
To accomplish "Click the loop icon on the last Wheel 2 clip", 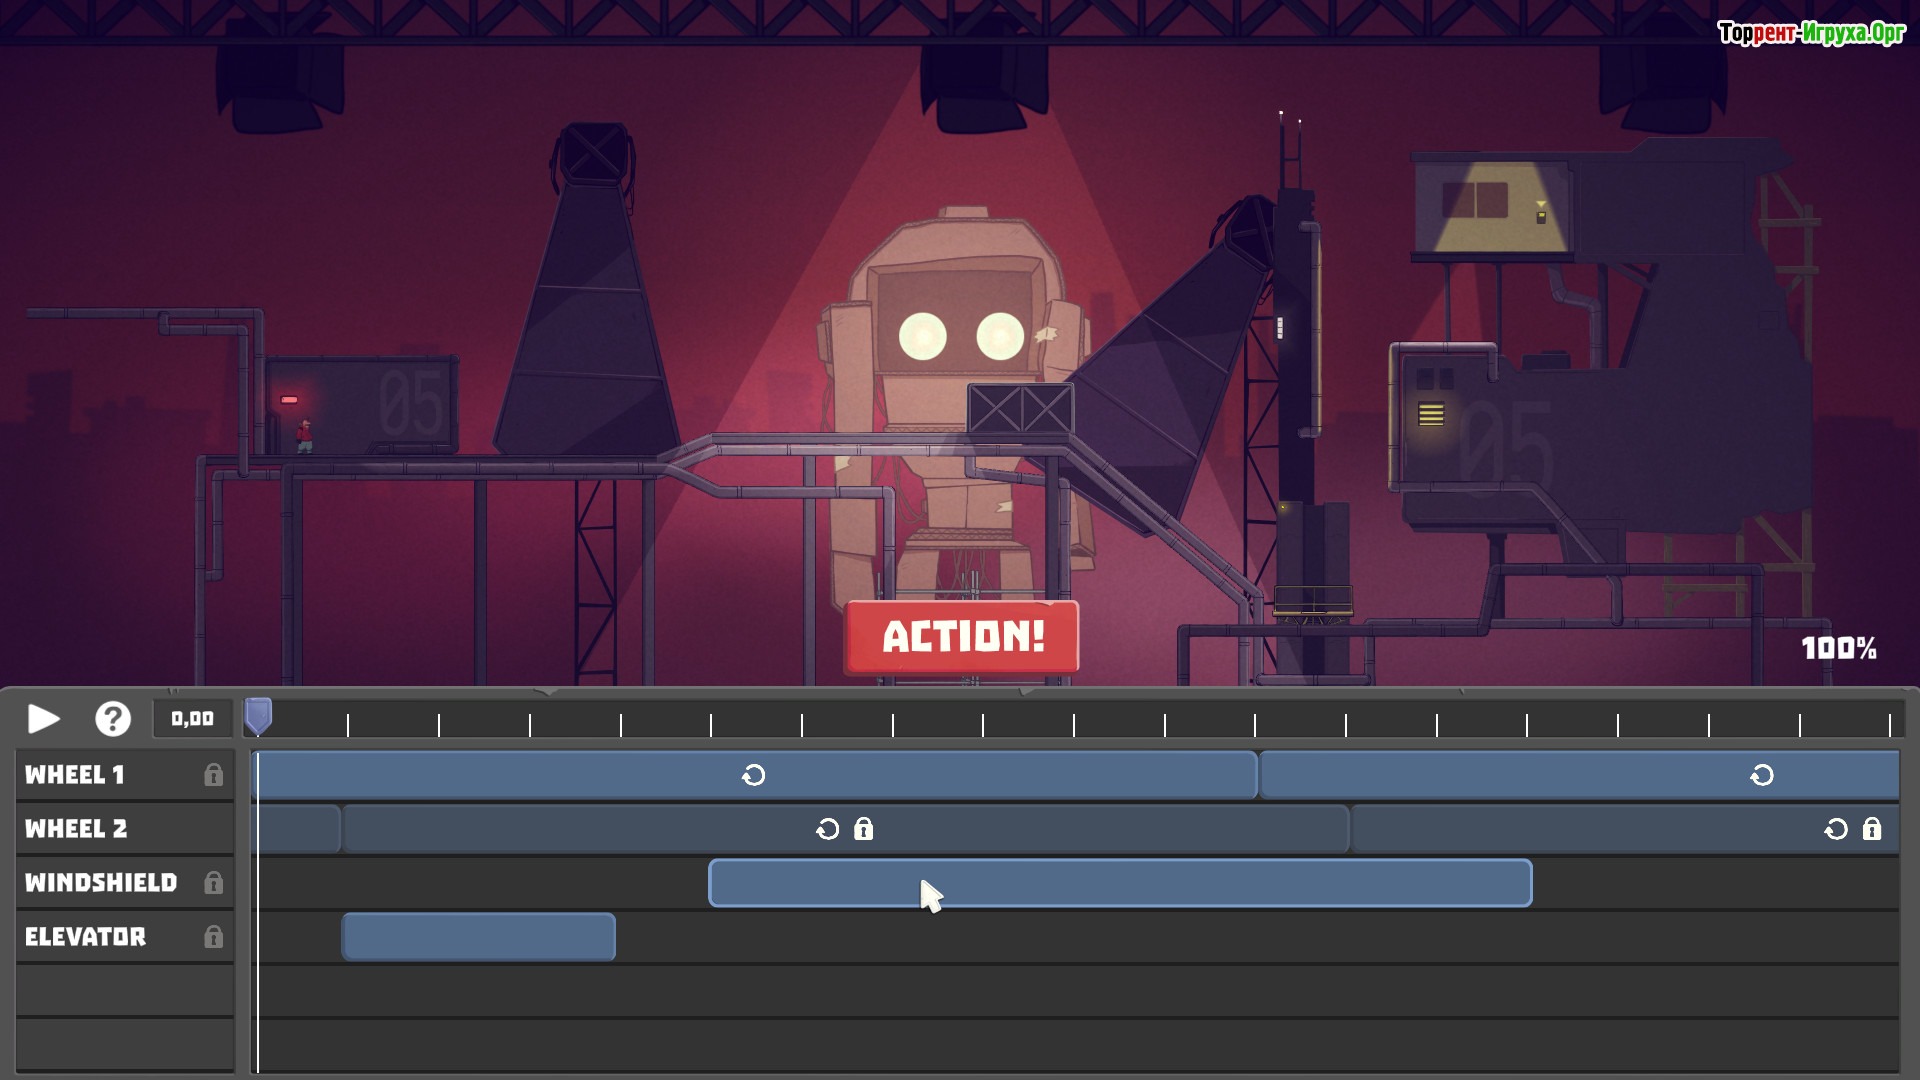I will click(1836, 829).
